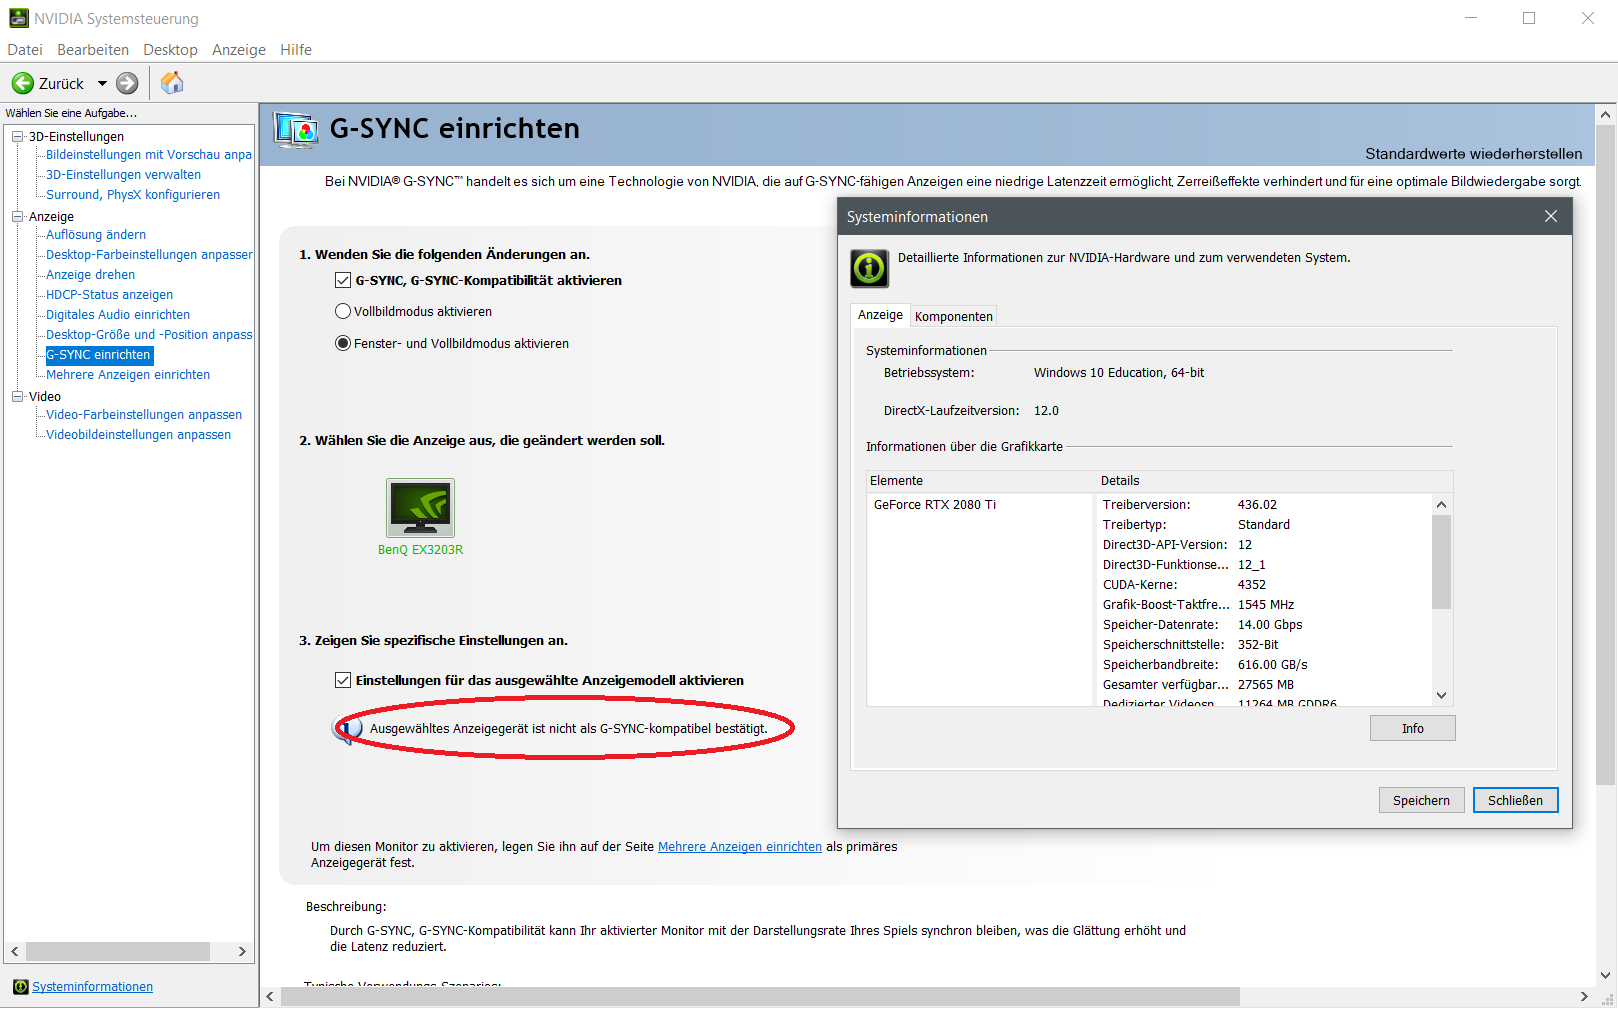Image resolution: width=1618 pixels, height=1009 pixels.
Task: Click the main panel vertical scroll down arrow
Action: [x=1605, y=976]
